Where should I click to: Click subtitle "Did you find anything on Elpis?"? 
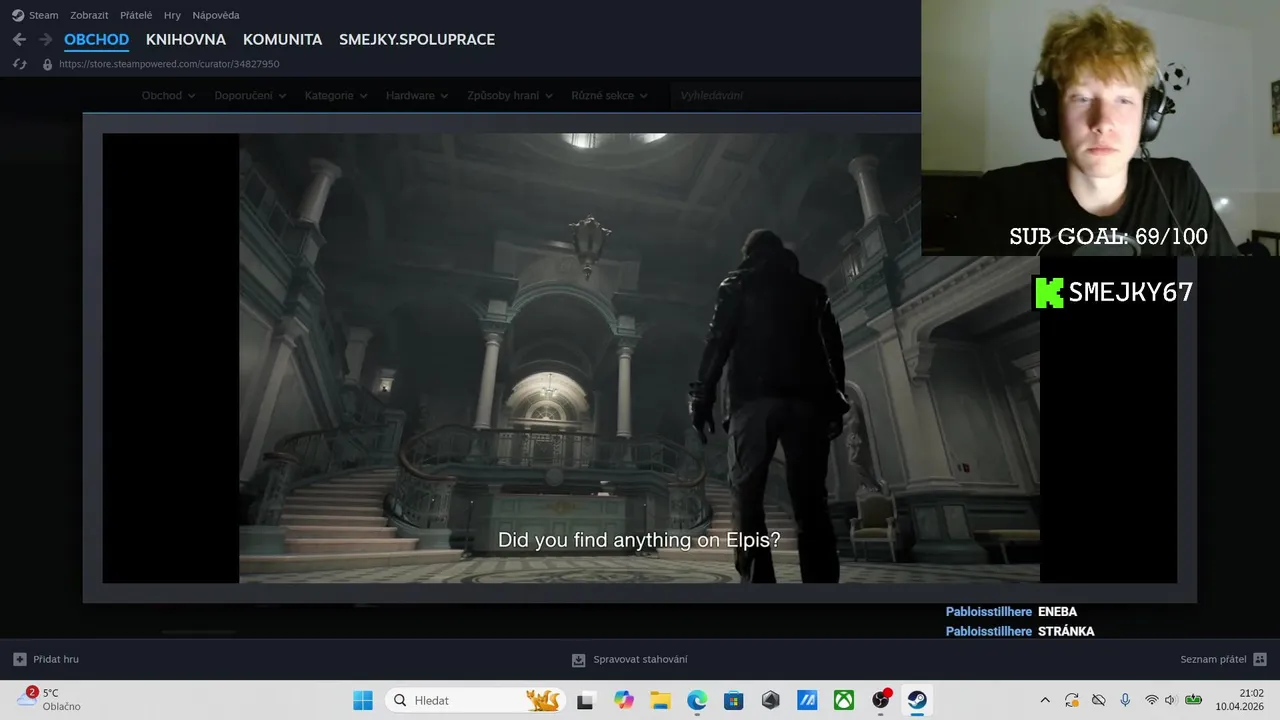click(639, 540)
